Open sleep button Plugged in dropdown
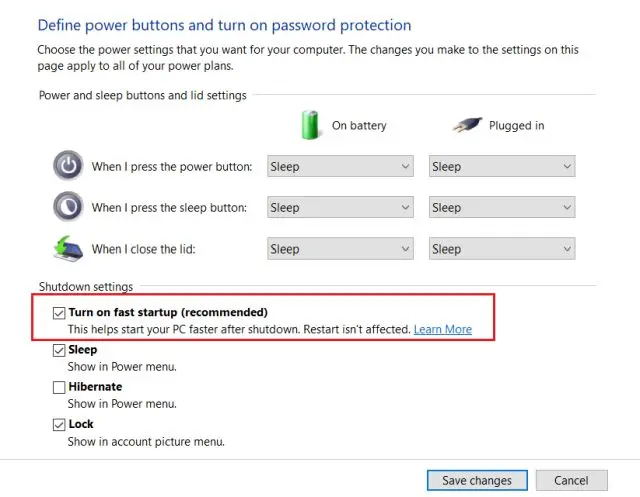Image resolution: width=640 pixels, height=497 pixels. (502, 207)
